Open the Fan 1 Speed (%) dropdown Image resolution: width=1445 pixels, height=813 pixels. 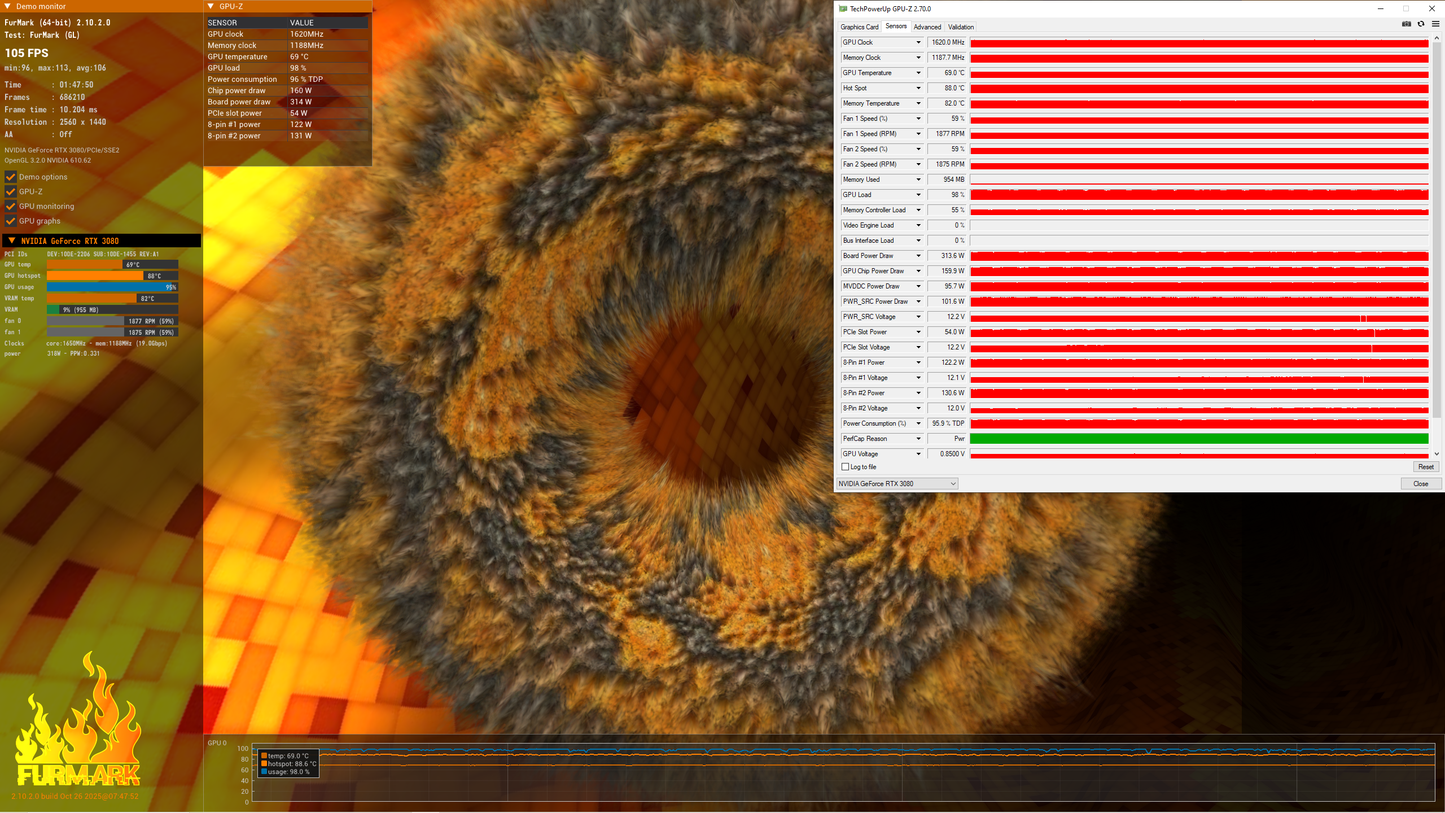[918, 119]
